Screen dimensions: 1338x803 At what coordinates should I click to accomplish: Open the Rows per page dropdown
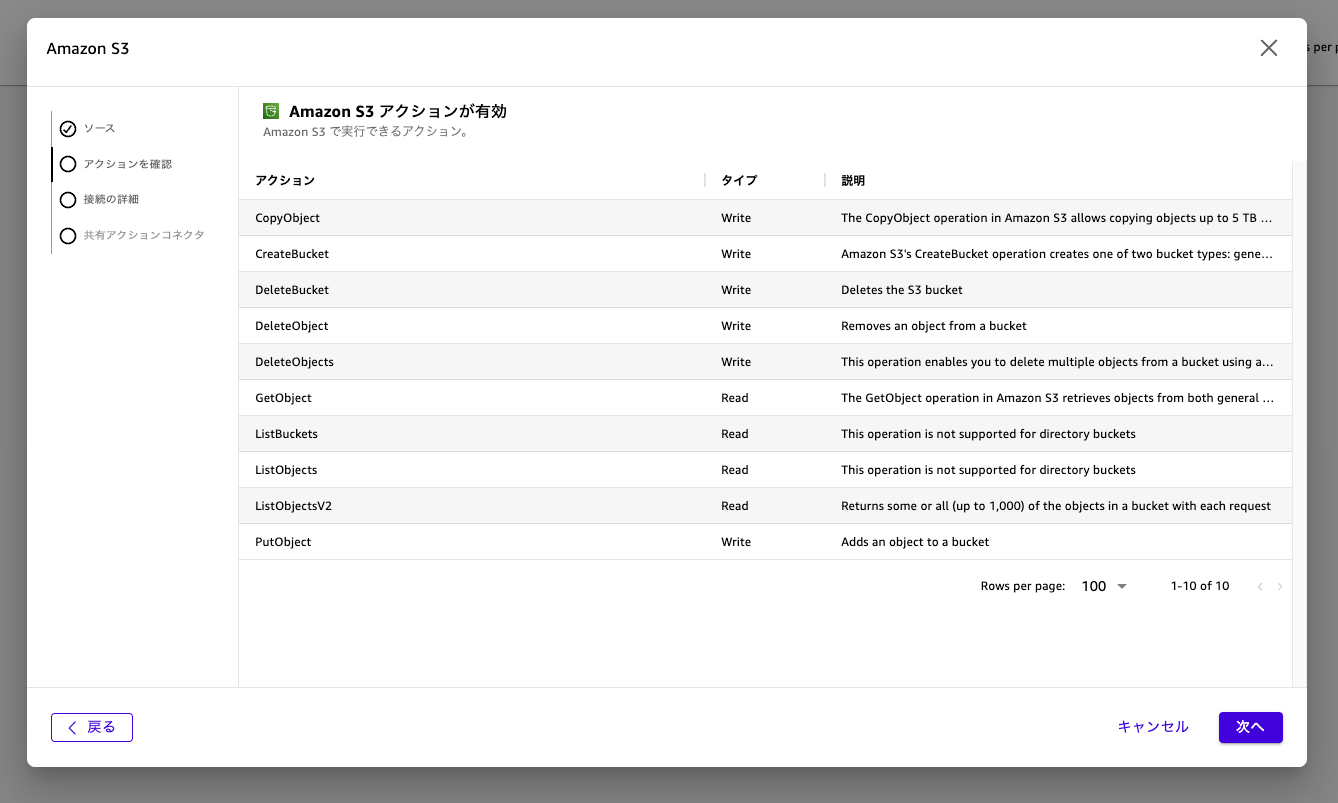(1104, 586)
